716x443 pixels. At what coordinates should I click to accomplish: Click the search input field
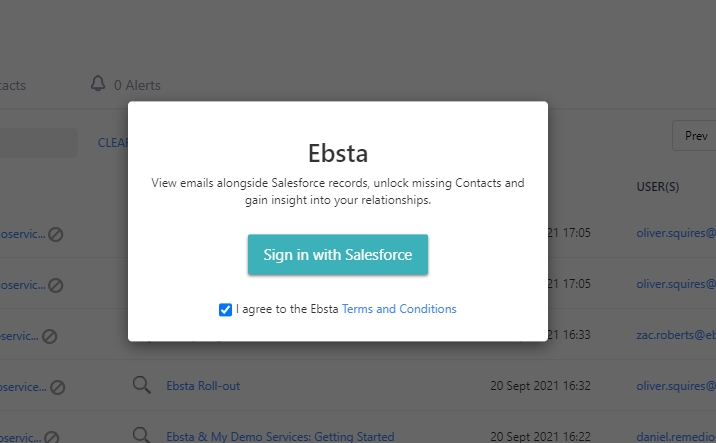coord(38,143)
